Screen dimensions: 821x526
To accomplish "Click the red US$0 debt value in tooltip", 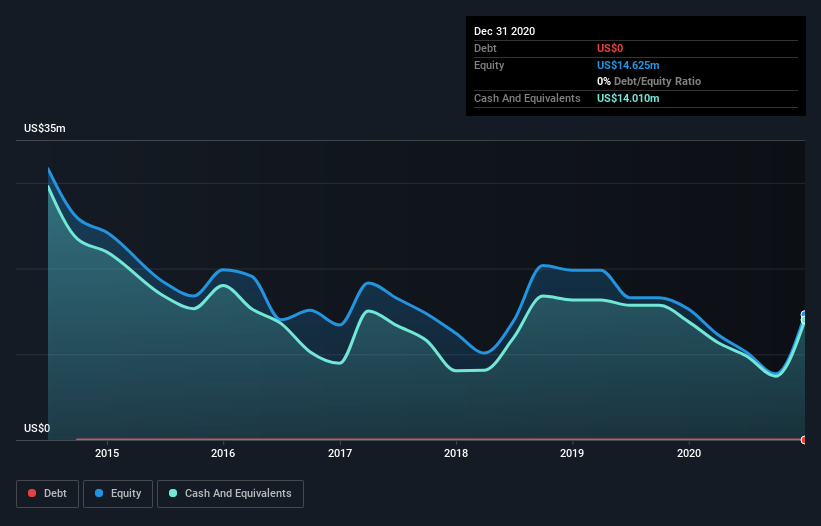I will click(610, 48).
